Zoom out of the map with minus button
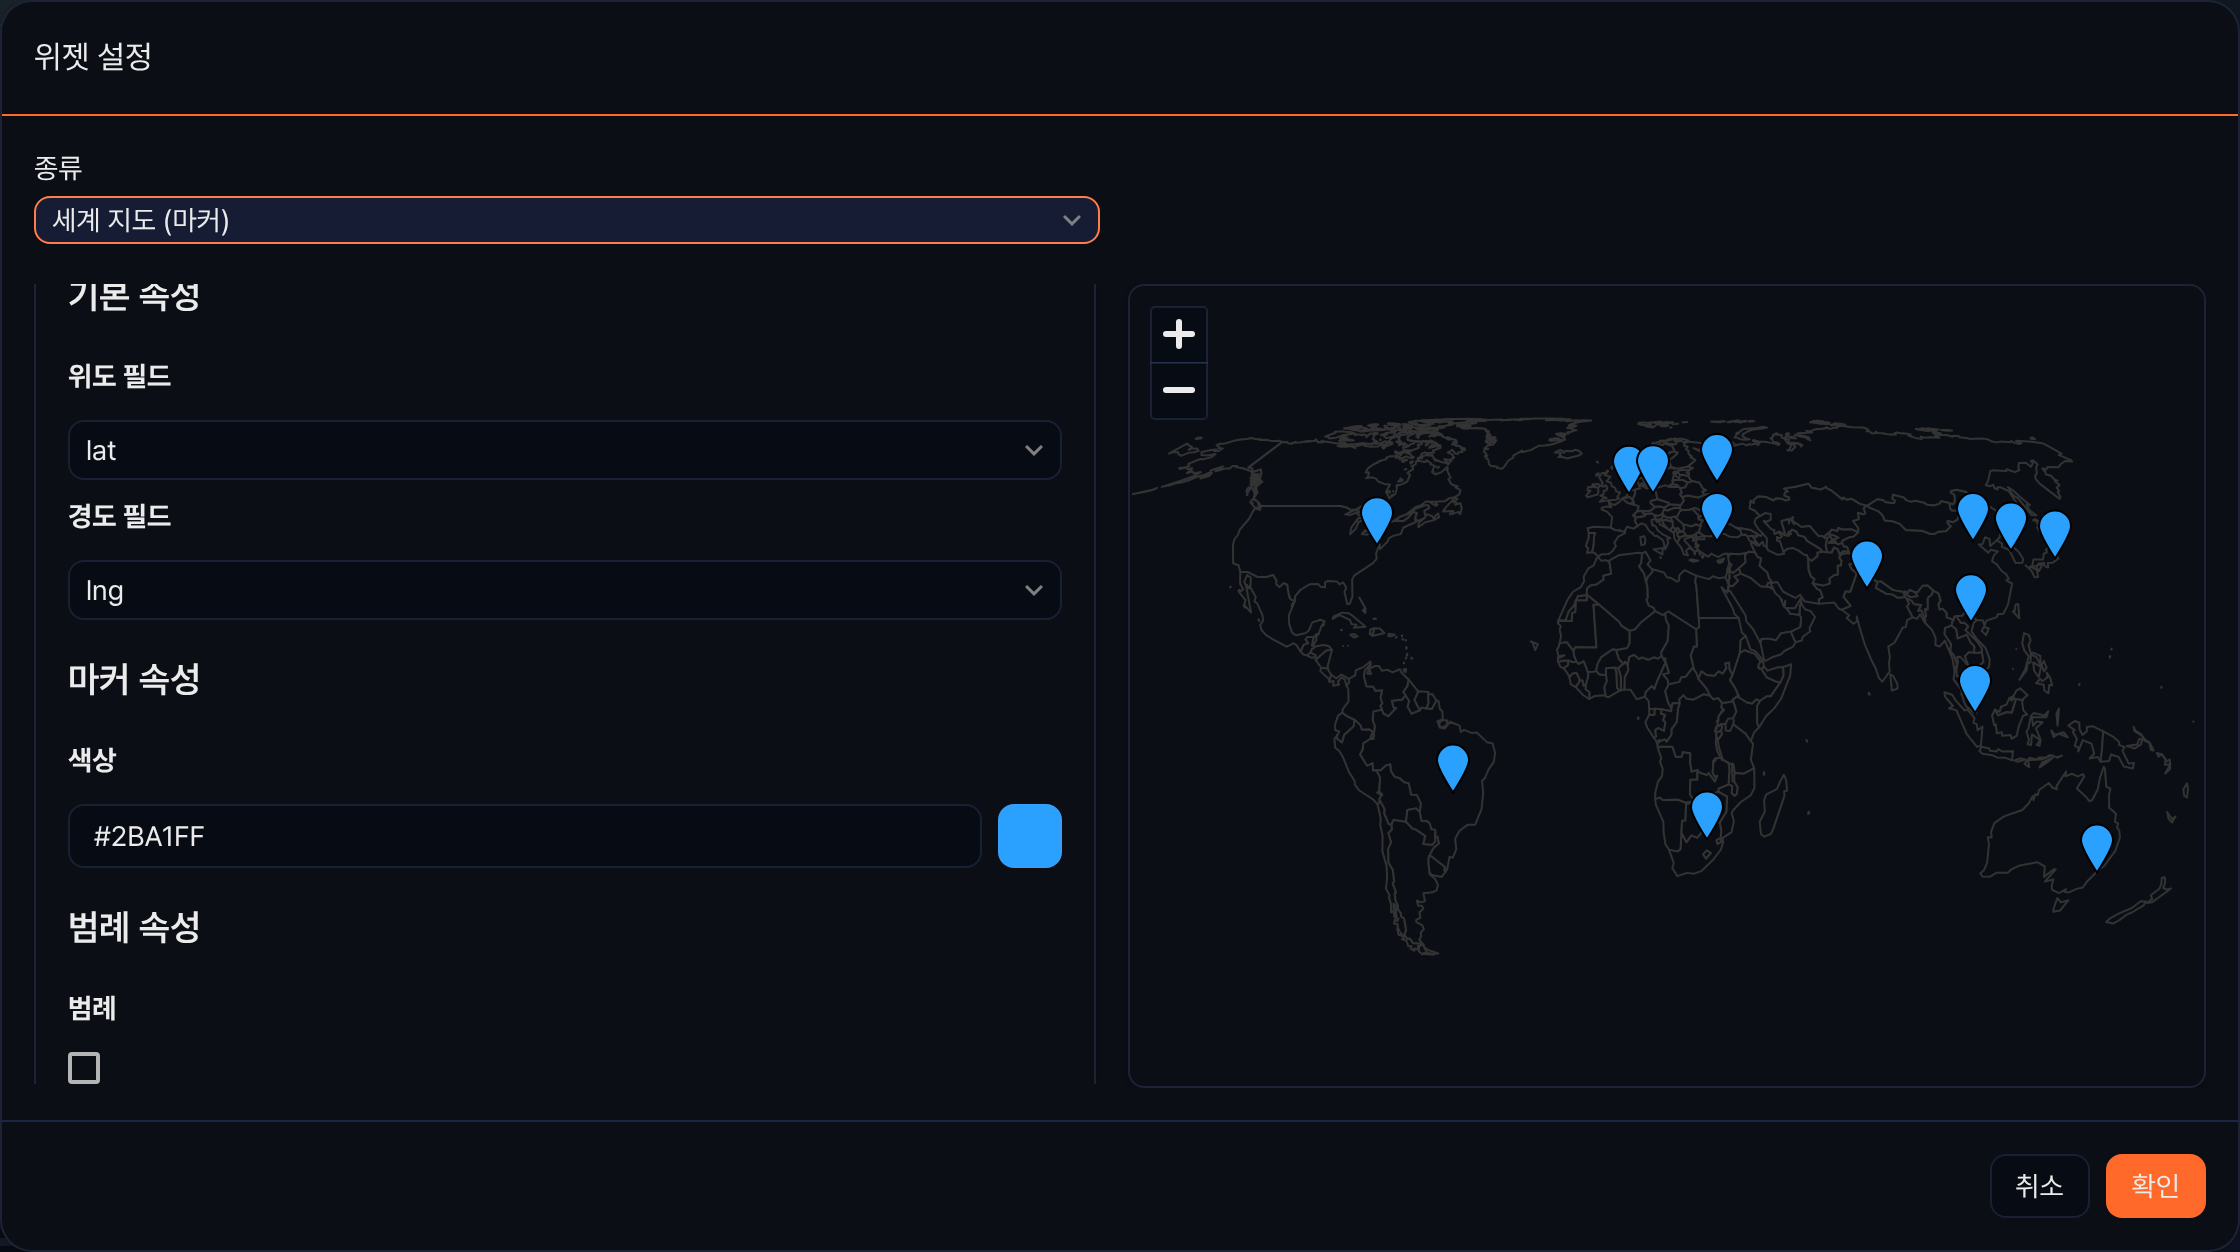 click(1179, 390)
